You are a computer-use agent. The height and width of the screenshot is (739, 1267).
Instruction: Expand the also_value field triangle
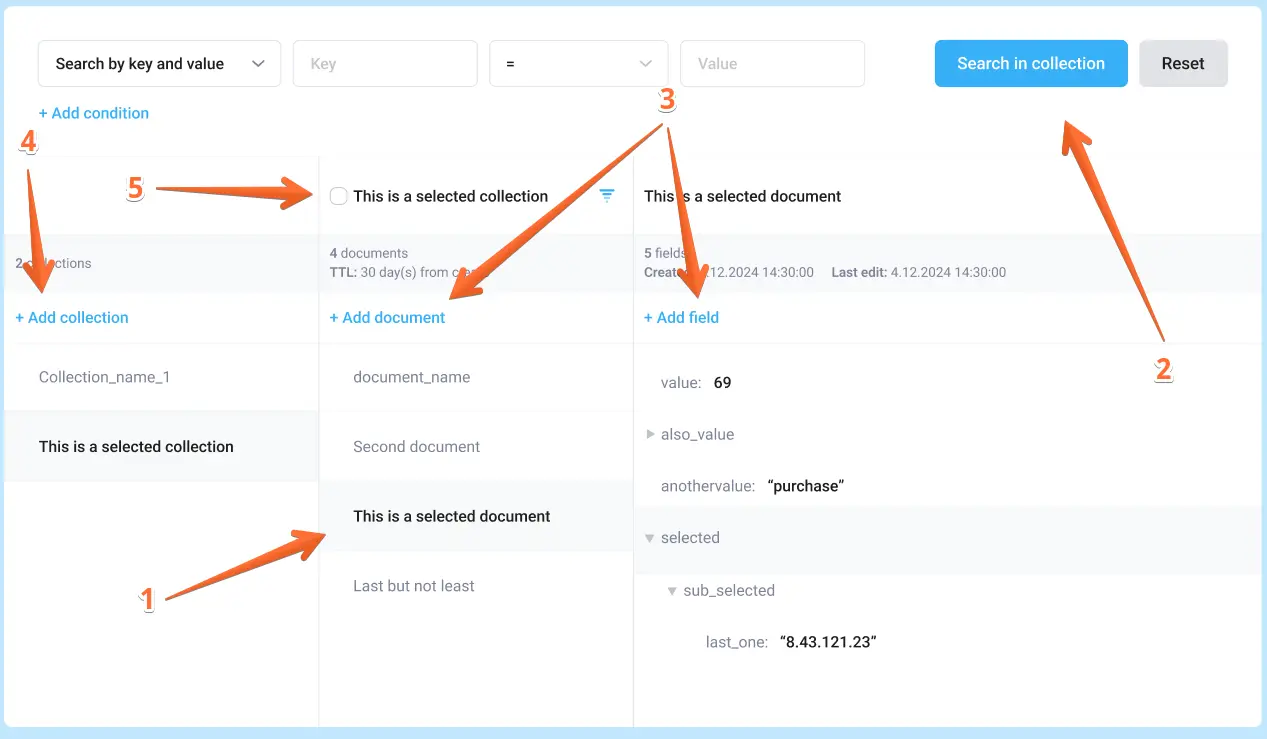click(651, 435)
